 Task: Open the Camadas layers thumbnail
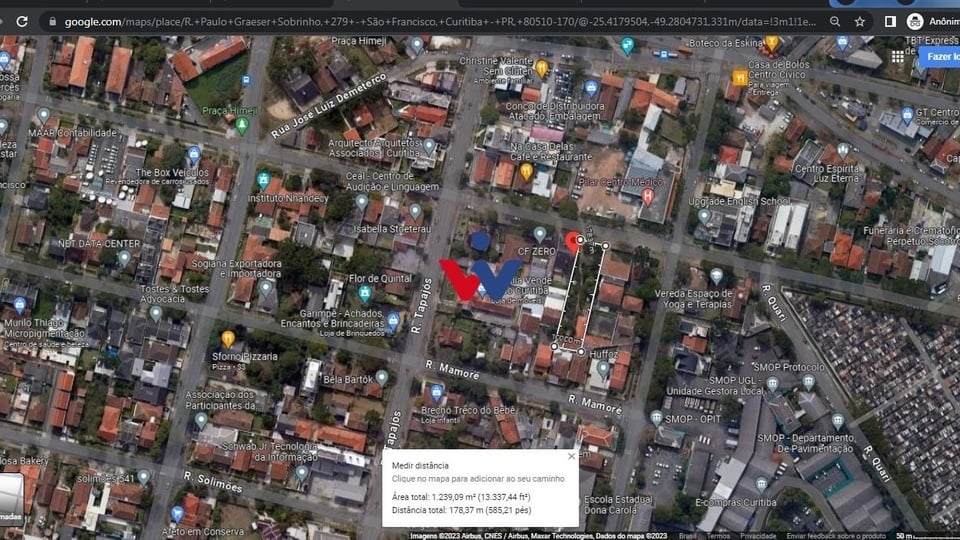click(11, 498)
